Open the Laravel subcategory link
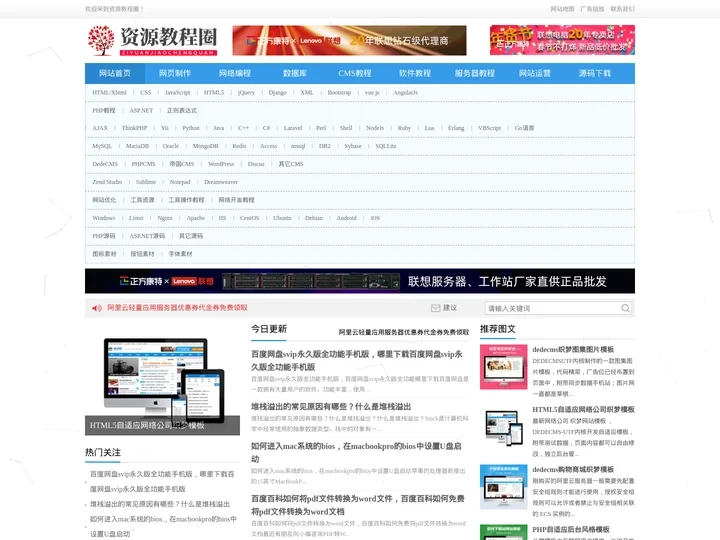This screenshot has width=720, height=540. pos(293,128)
